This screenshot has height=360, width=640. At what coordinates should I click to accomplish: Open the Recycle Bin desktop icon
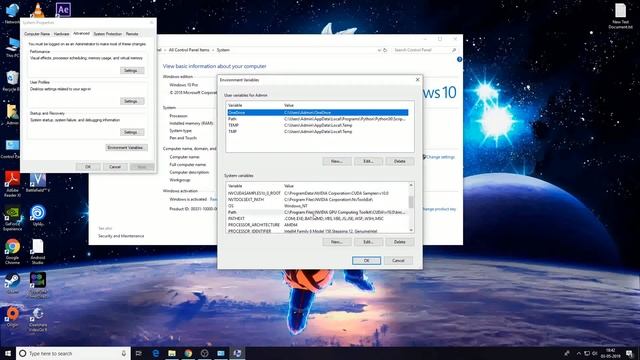coord(12,81)
